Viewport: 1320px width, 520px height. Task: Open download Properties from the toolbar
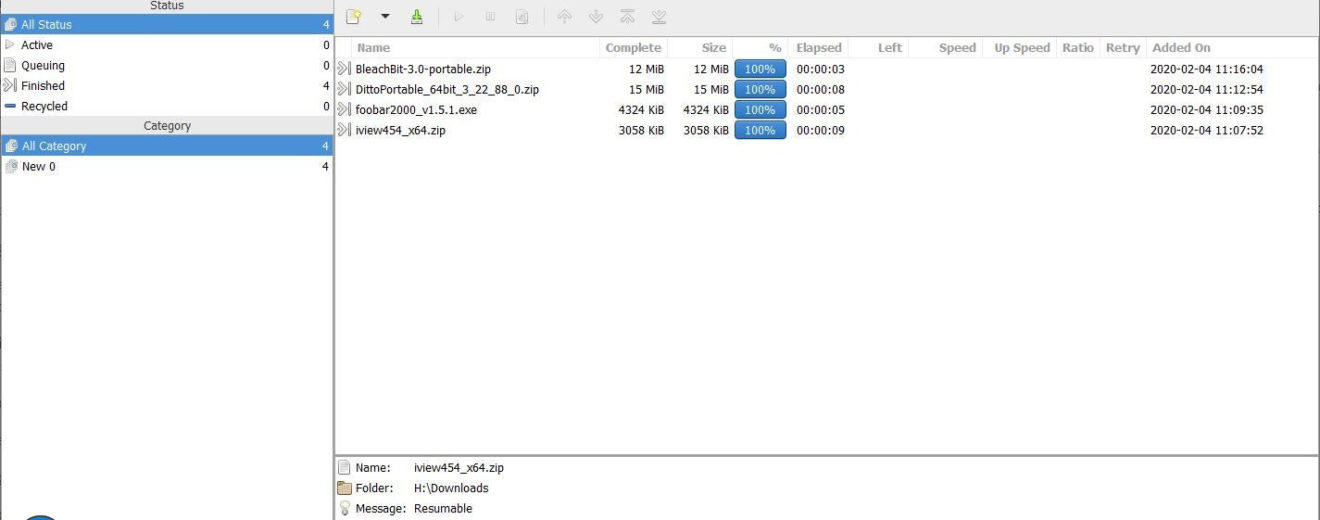[521, 16]
